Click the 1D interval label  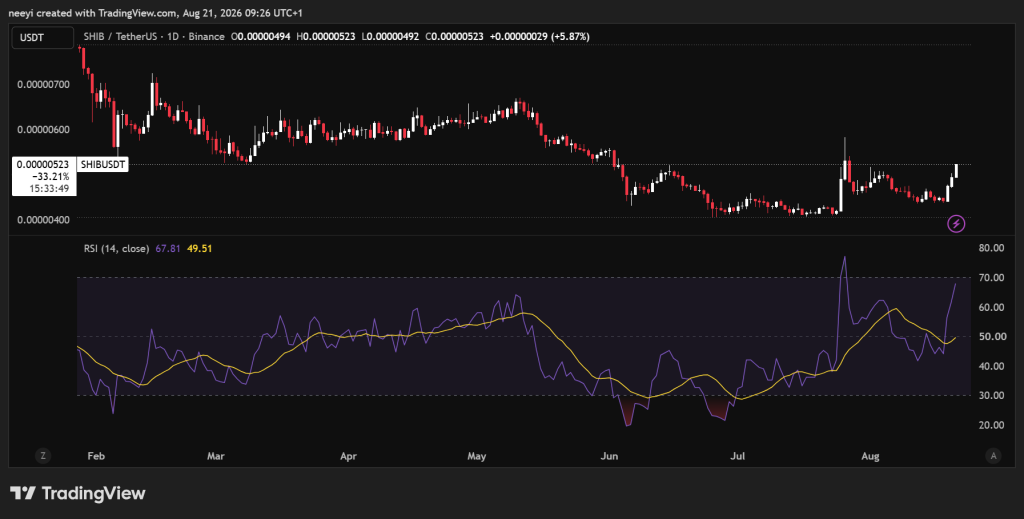(173, 37)
